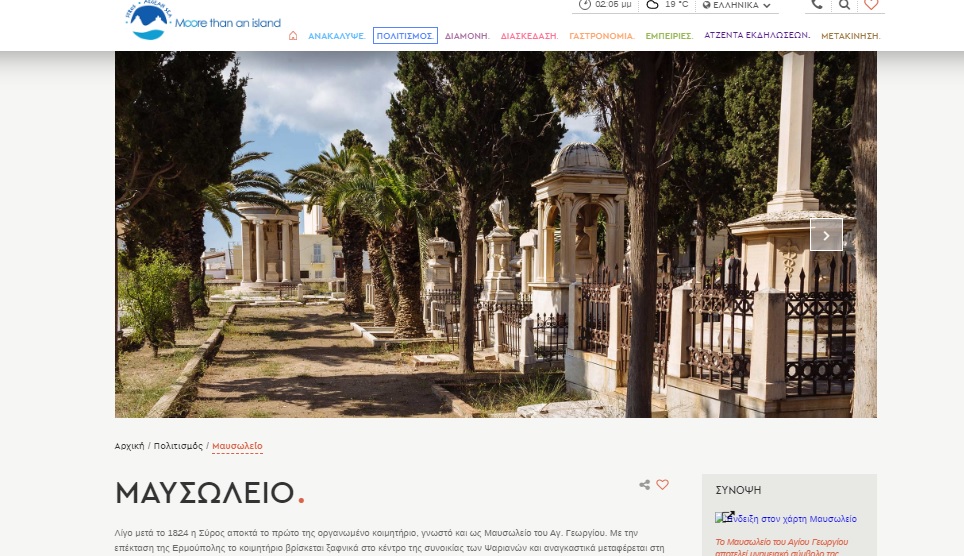This screenshot has height=556, width=964.
Task: Open the phone contact icon
Action: pyautogui.click(x=817, y=5)
